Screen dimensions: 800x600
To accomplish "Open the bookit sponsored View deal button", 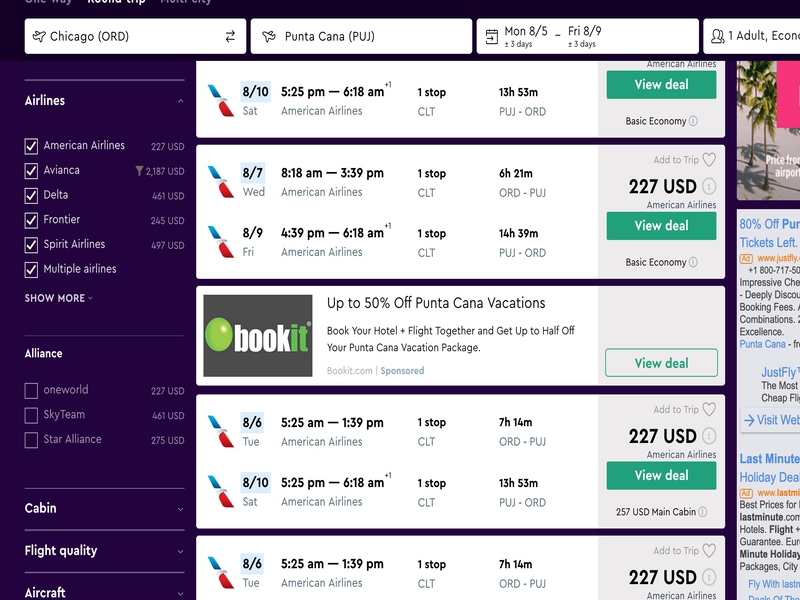I will [x=661, y=363].
